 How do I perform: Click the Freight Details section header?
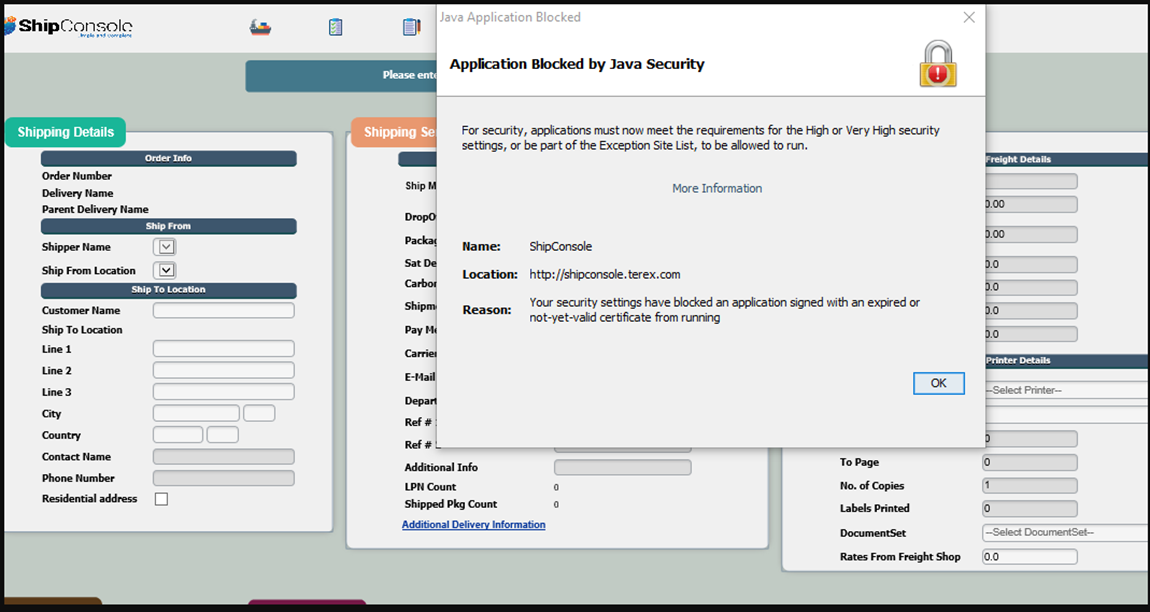pos(1067,159)
